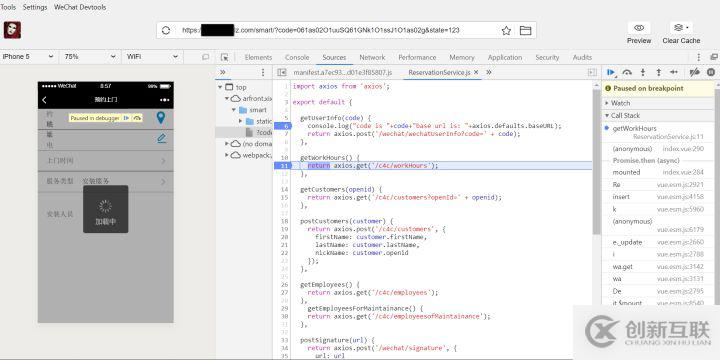Reload the page with the refresh icon

(x=166, y=30)
